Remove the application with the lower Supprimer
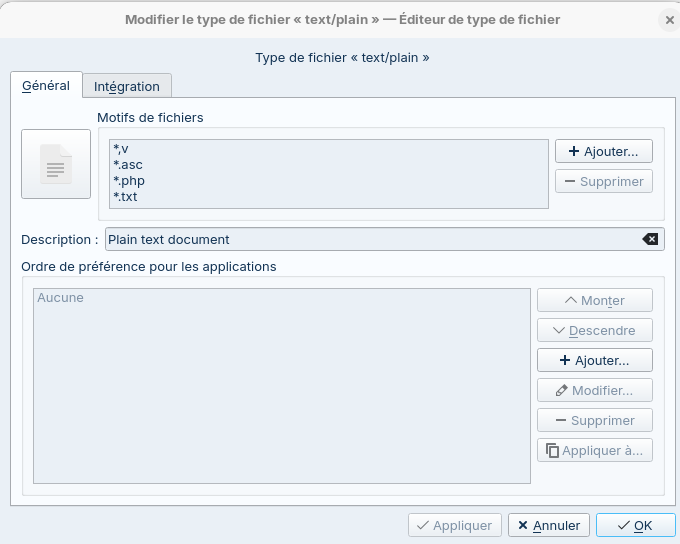Image resolution: width=680 pixels, height=544 pixels. pyautogui.click(x=595, y=420)
